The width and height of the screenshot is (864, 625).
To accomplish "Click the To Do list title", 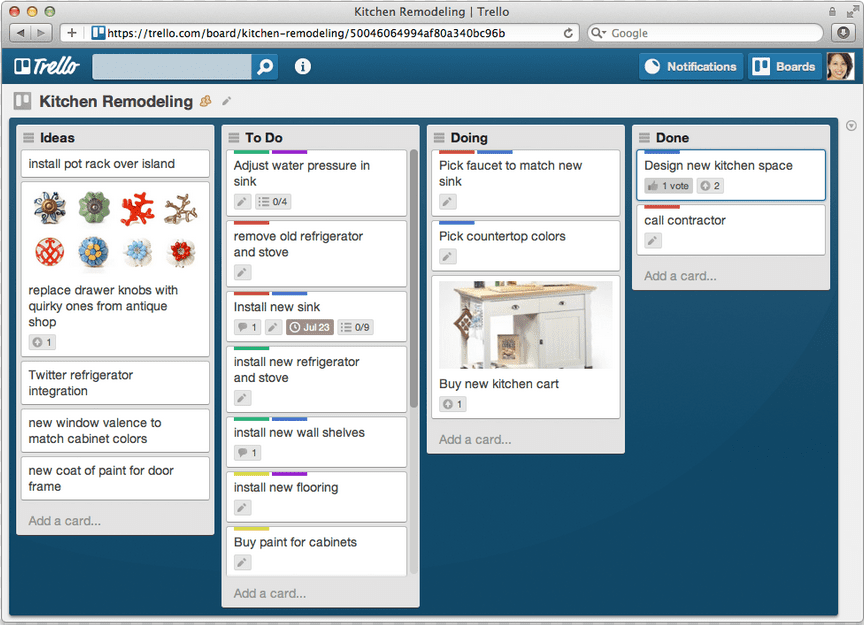I will [x=264, y=138].
